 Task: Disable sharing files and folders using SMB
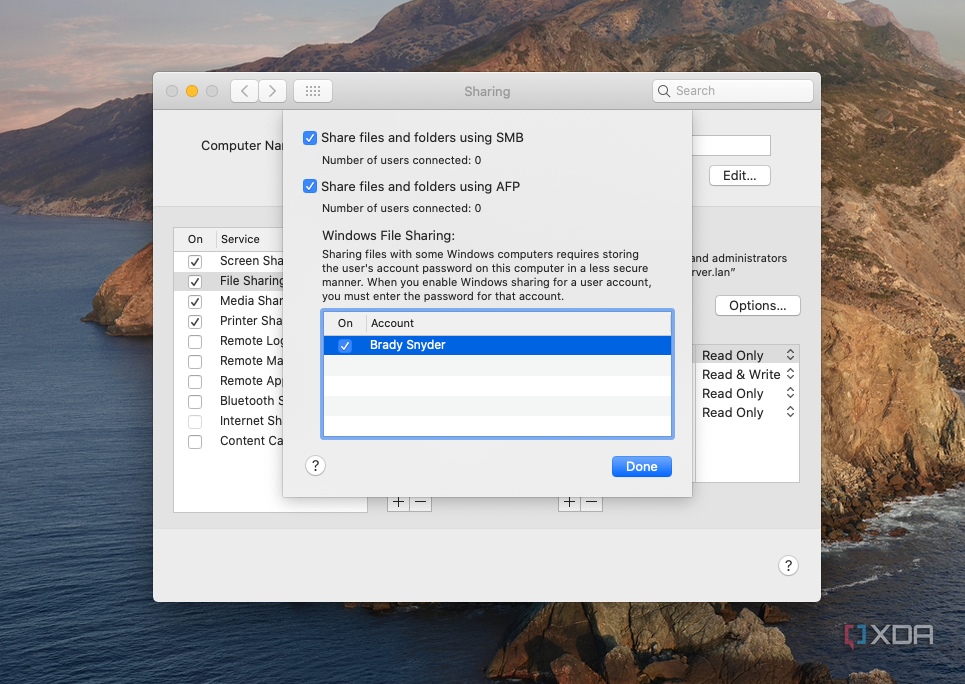(x=310, y=137)
